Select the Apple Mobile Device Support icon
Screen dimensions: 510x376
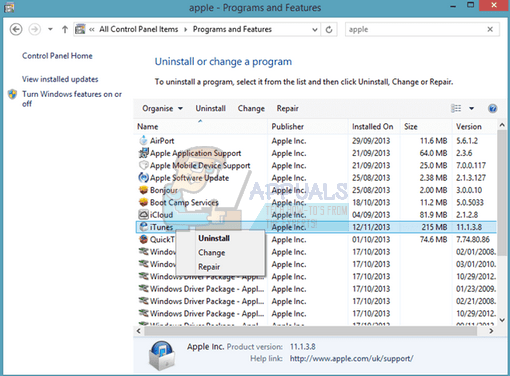[x=143, y=165]
